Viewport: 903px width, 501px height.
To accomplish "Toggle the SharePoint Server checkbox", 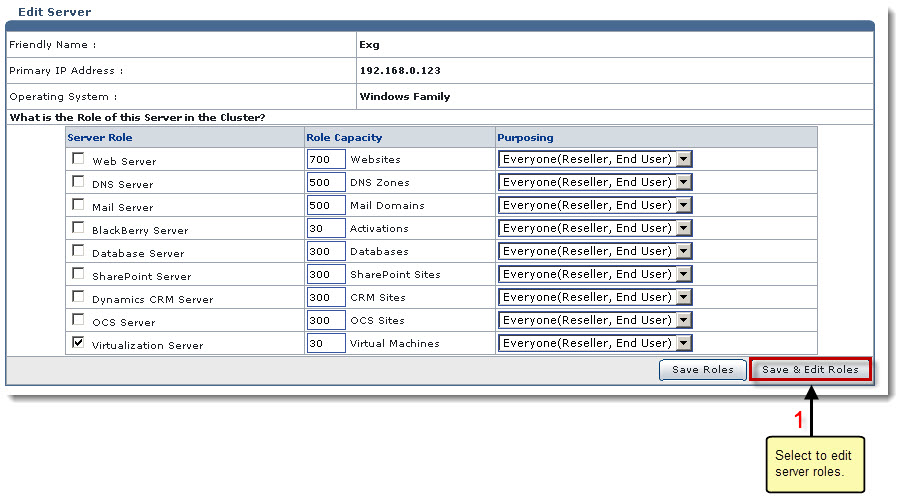I will point(78,274).
